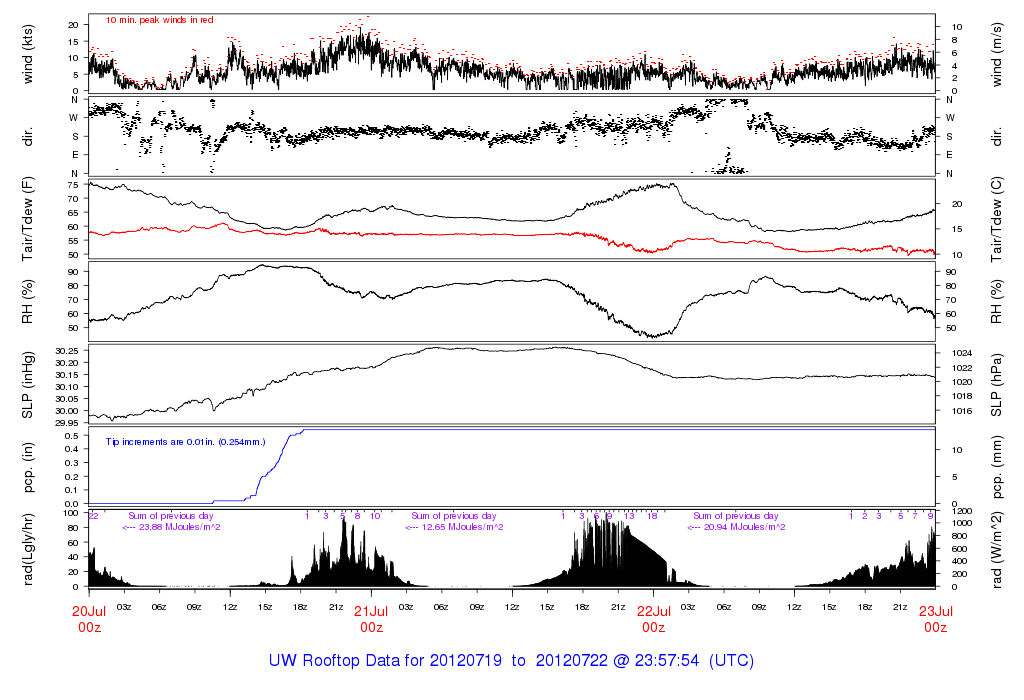Click the '30.25' pressure tick value
Viewport: 1024px width, 700px height.
click(x=67, y=351)
